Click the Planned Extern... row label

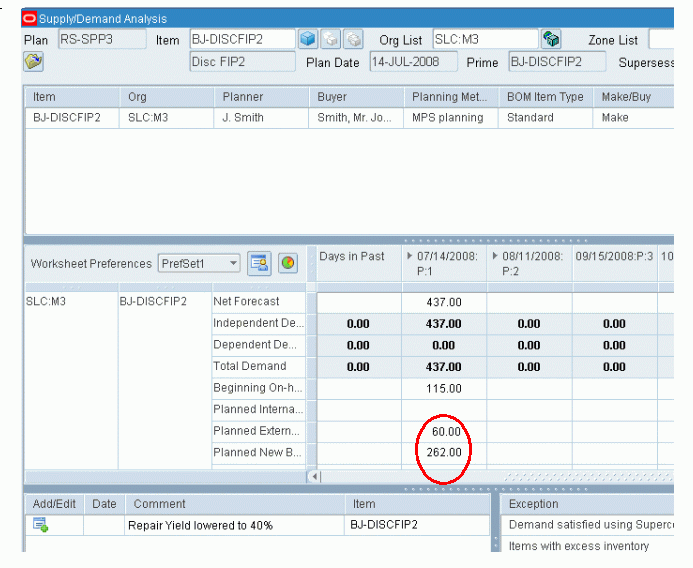coord(259,431)
